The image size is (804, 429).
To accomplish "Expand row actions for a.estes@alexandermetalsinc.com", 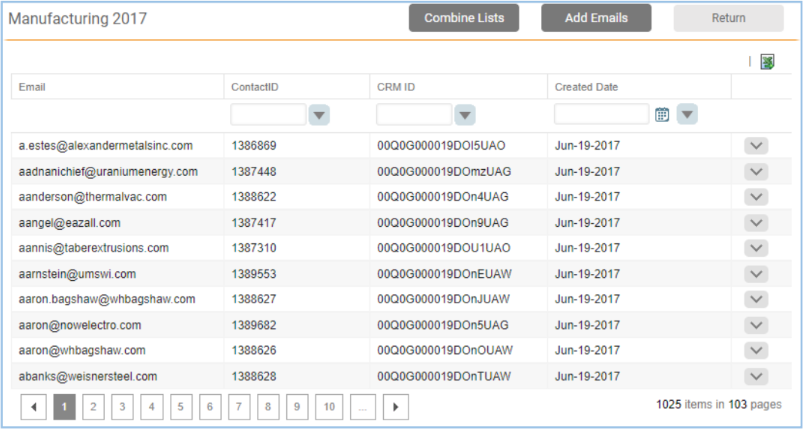I will tap(756, 146).
